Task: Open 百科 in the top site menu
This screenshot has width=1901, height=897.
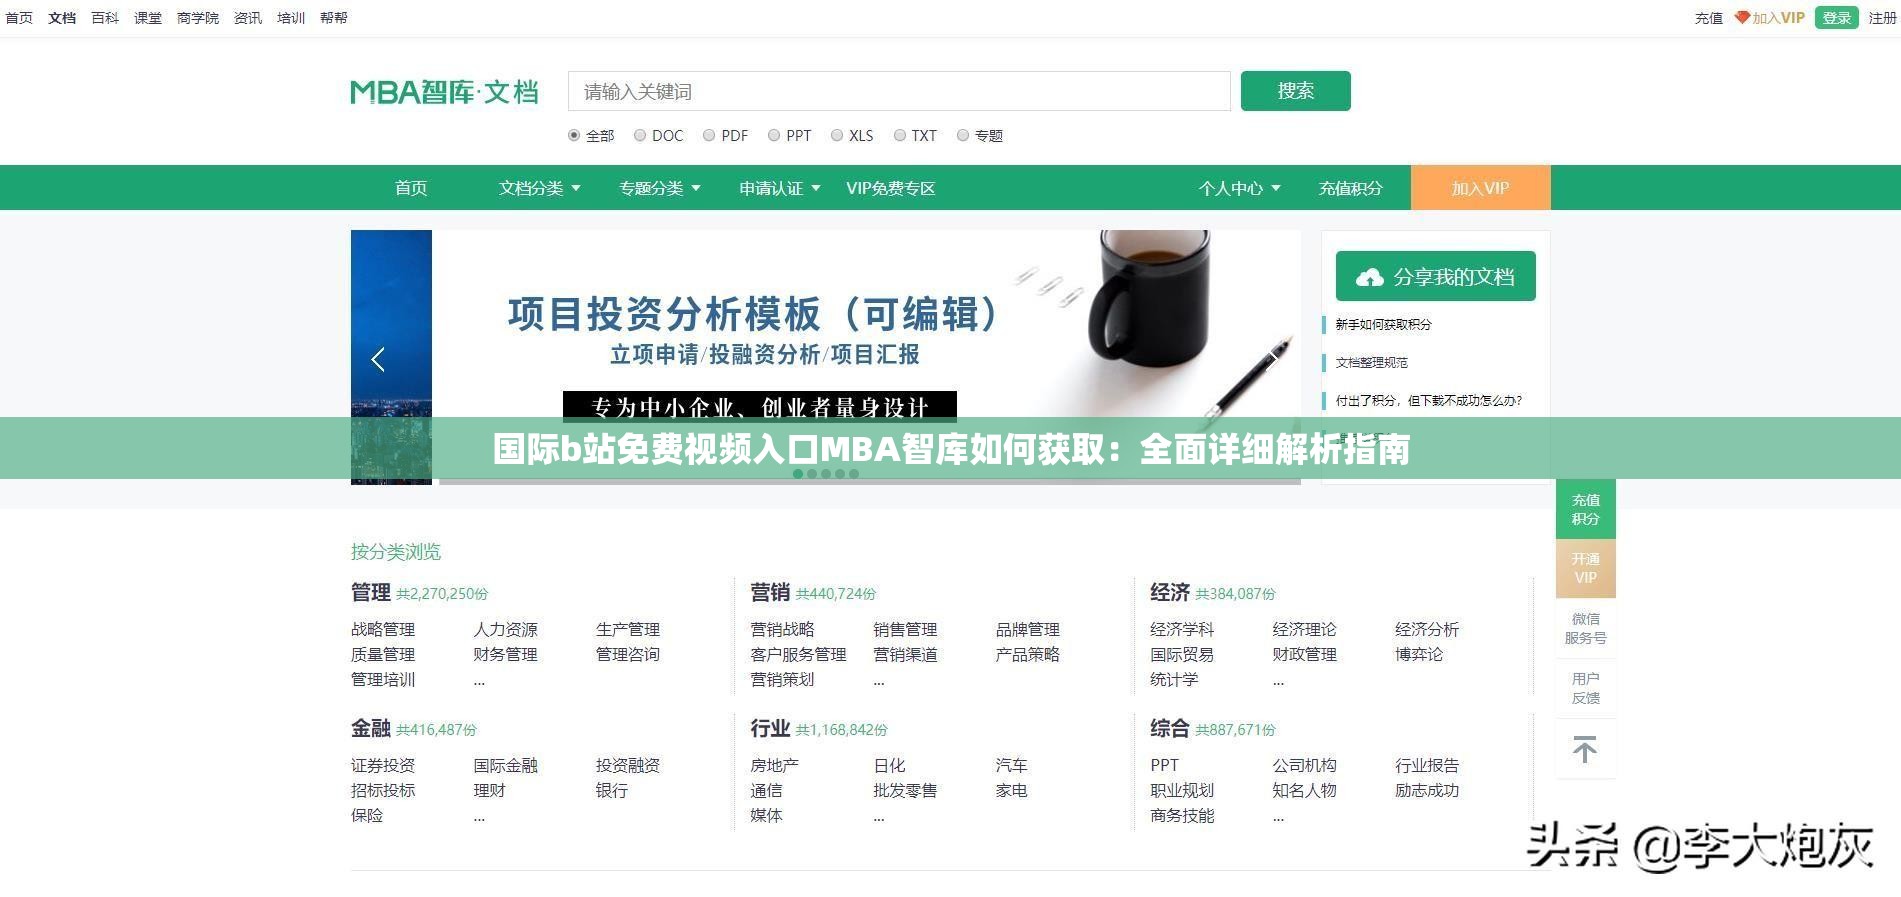Action: point(105,18)
